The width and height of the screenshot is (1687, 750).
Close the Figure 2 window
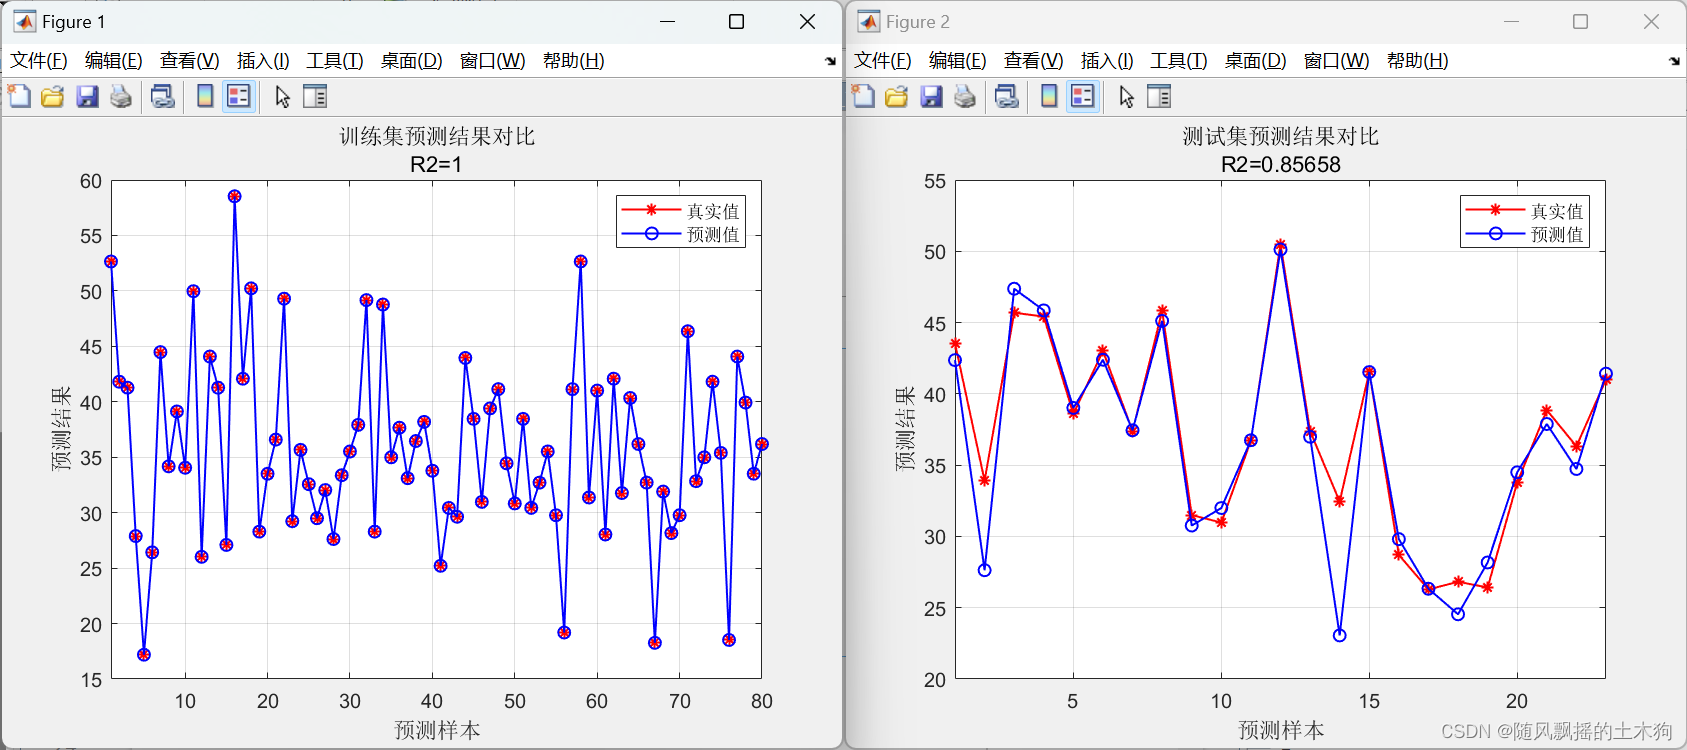point(1651,22)
